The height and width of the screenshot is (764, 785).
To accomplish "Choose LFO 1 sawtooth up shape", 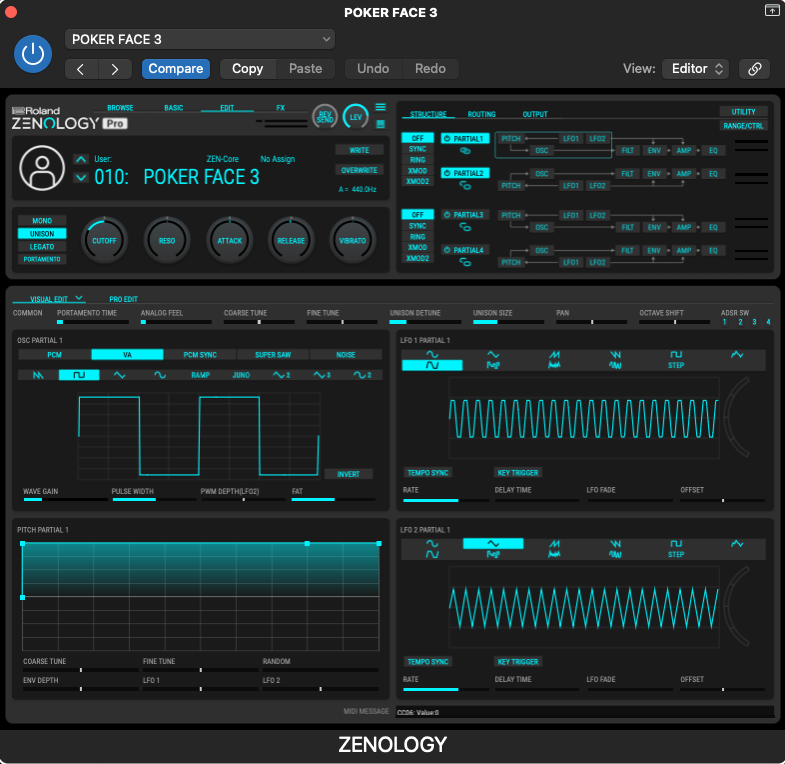I will 554,354.
